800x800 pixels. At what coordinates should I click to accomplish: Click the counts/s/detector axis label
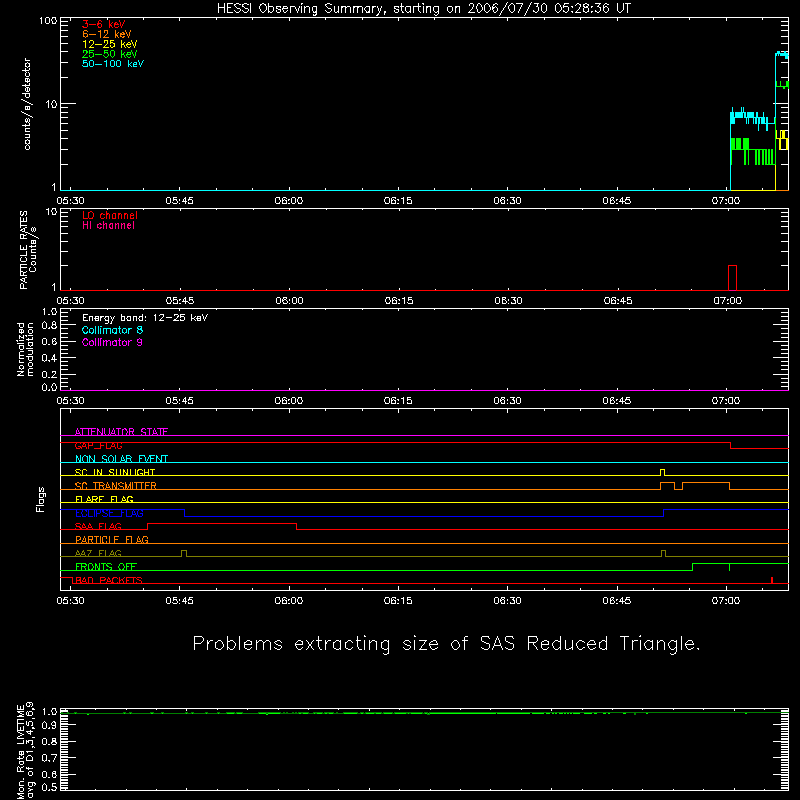pos(27,104)
